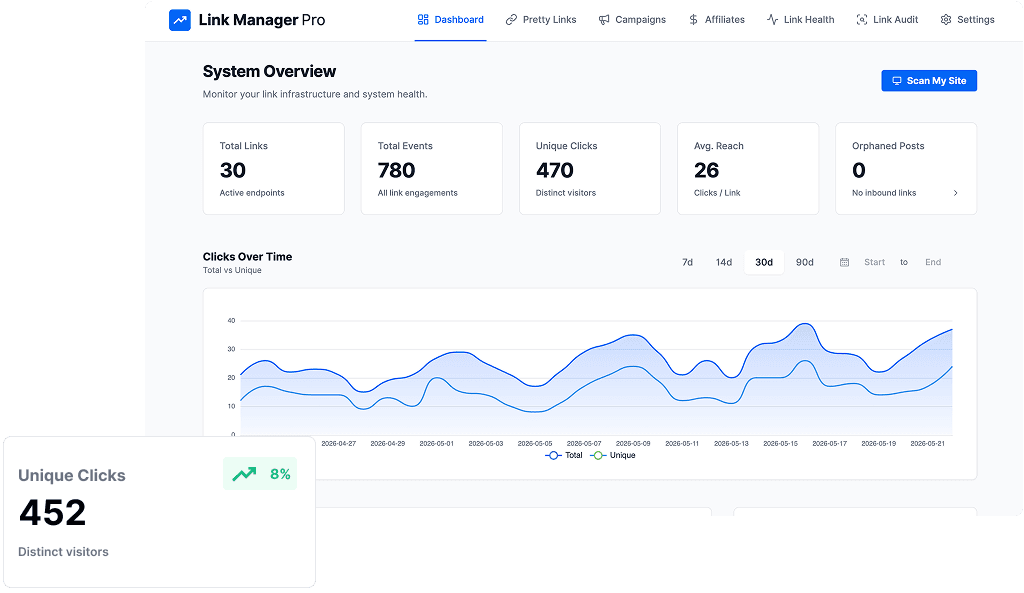Viewport: 1024px width, 593px height.
Task: Open the Dashboard tab
Action: (451, 20)
